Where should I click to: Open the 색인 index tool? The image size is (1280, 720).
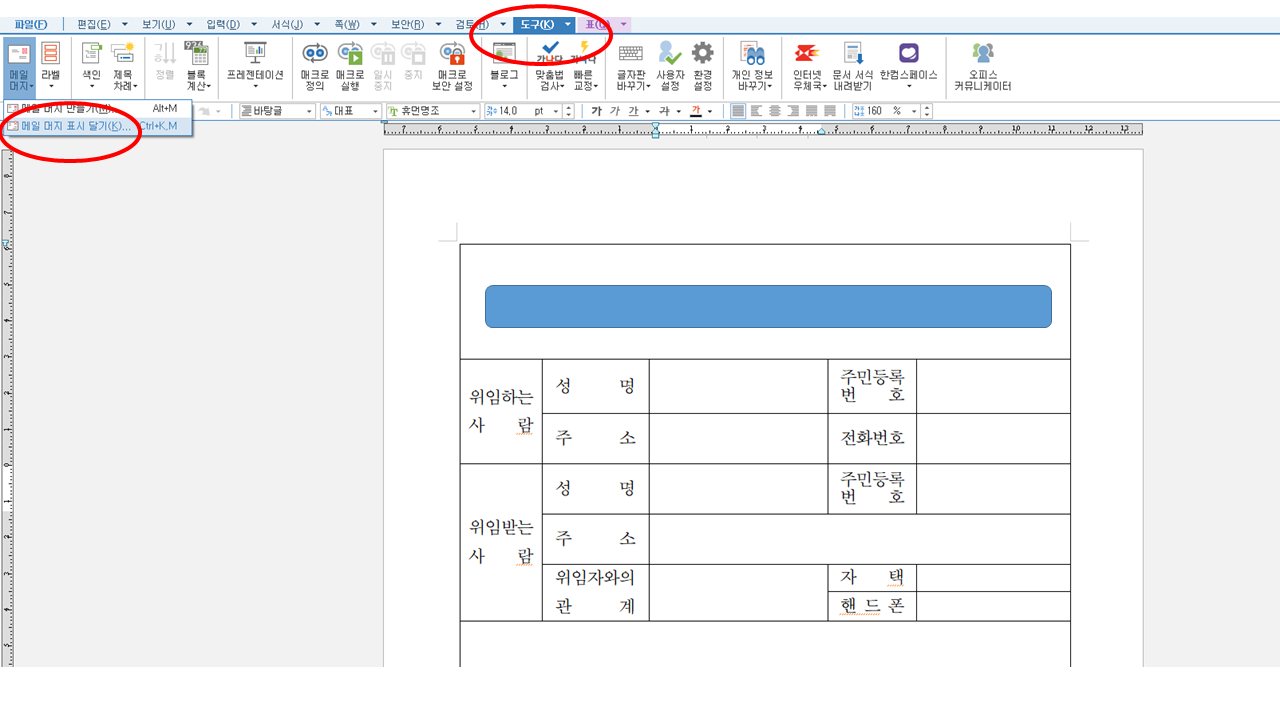pos(91,67)
